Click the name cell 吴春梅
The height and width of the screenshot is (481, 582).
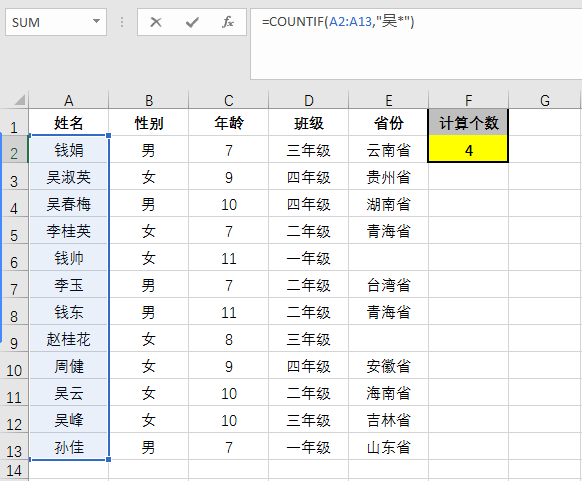69,204
